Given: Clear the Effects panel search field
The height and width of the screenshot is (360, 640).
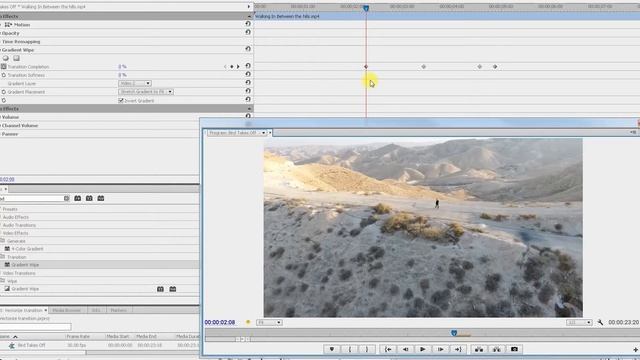Looking at the screenshot, I should pos(67,198).
